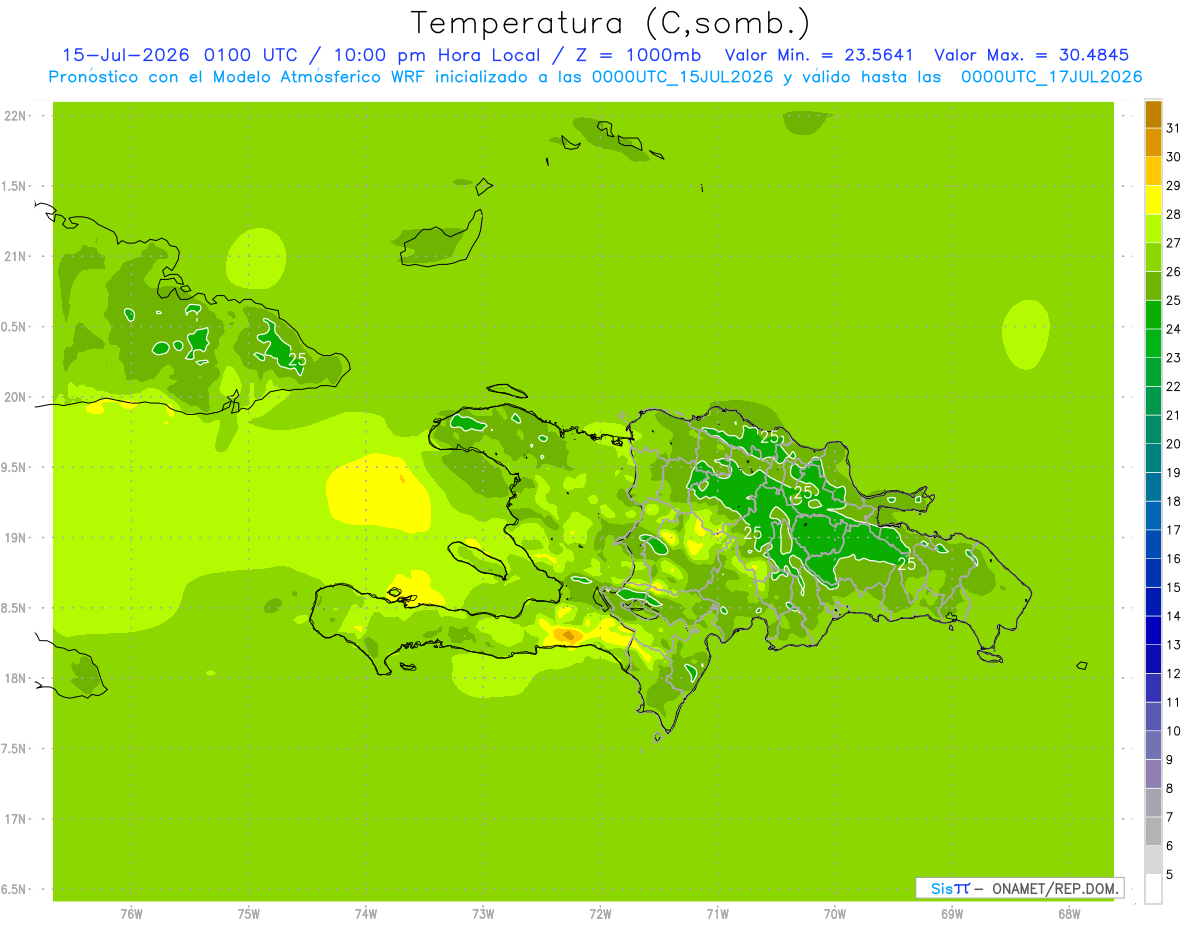
Task: Click the colorbar label '23'
Action: pyautogui.click(x=1173, y=358)
